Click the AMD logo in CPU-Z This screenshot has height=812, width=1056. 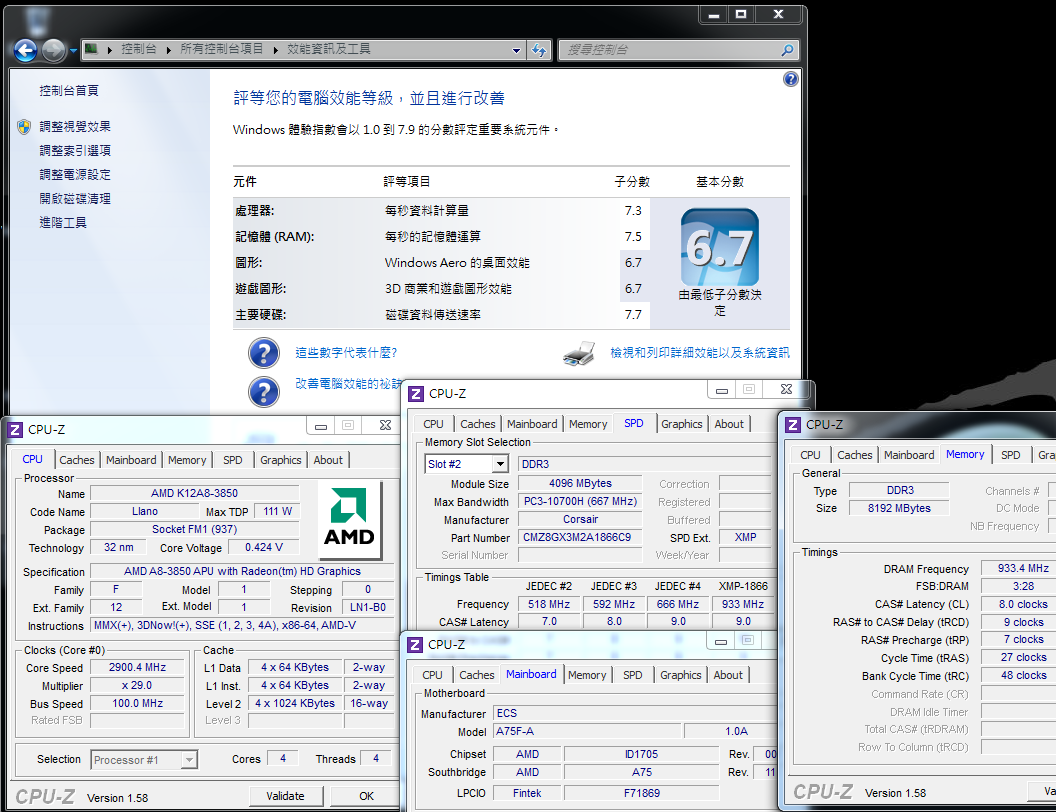coord(350,519)
